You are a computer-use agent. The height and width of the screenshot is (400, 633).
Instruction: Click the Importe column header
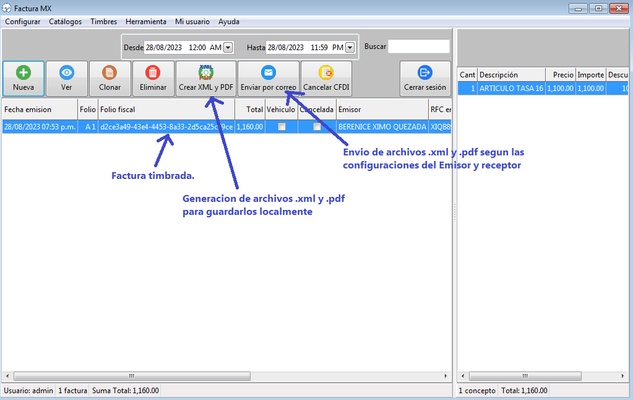click(x=590, y=75)
